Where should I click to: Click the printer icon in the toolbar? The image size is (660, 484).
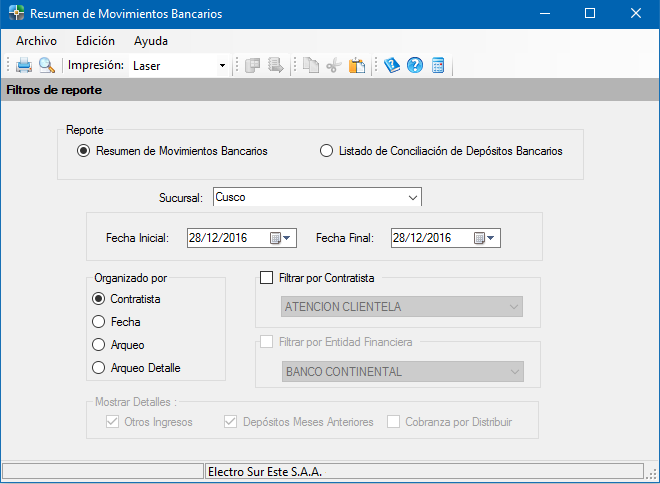(24, 66)
